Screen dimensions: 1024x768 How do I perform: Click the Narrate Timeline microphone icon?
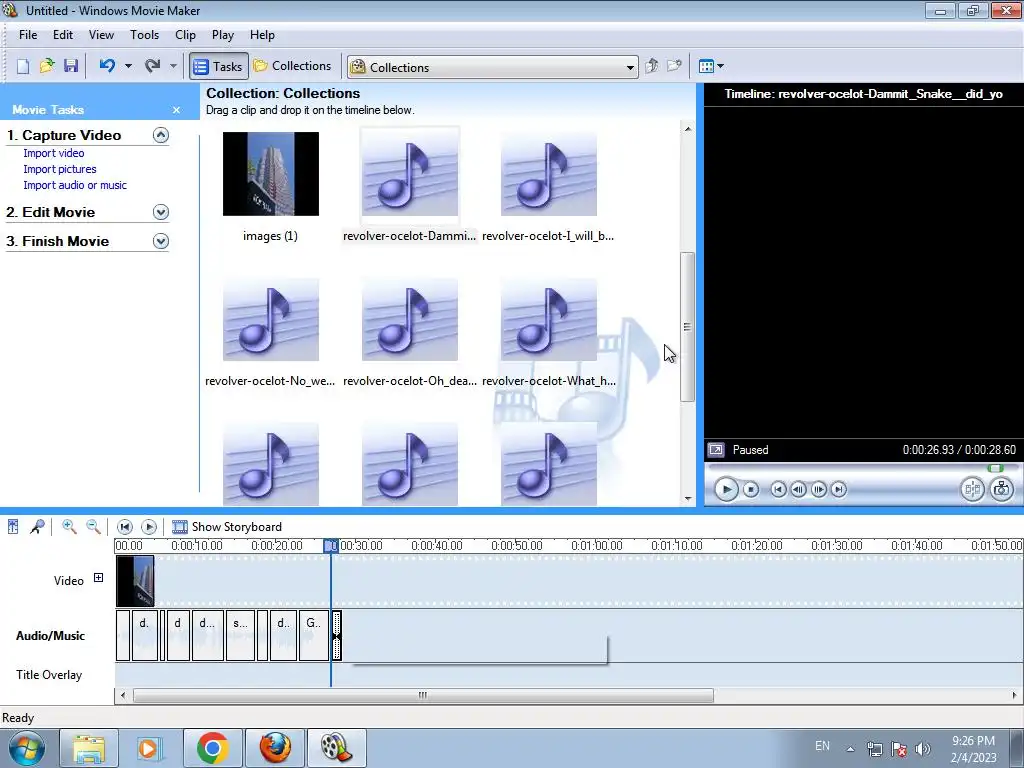pos(37,526)
